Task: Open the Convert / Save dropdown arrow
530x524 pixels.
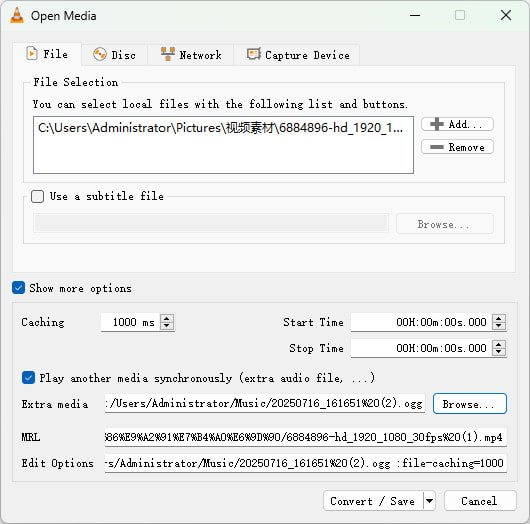Action: (429, 501)
